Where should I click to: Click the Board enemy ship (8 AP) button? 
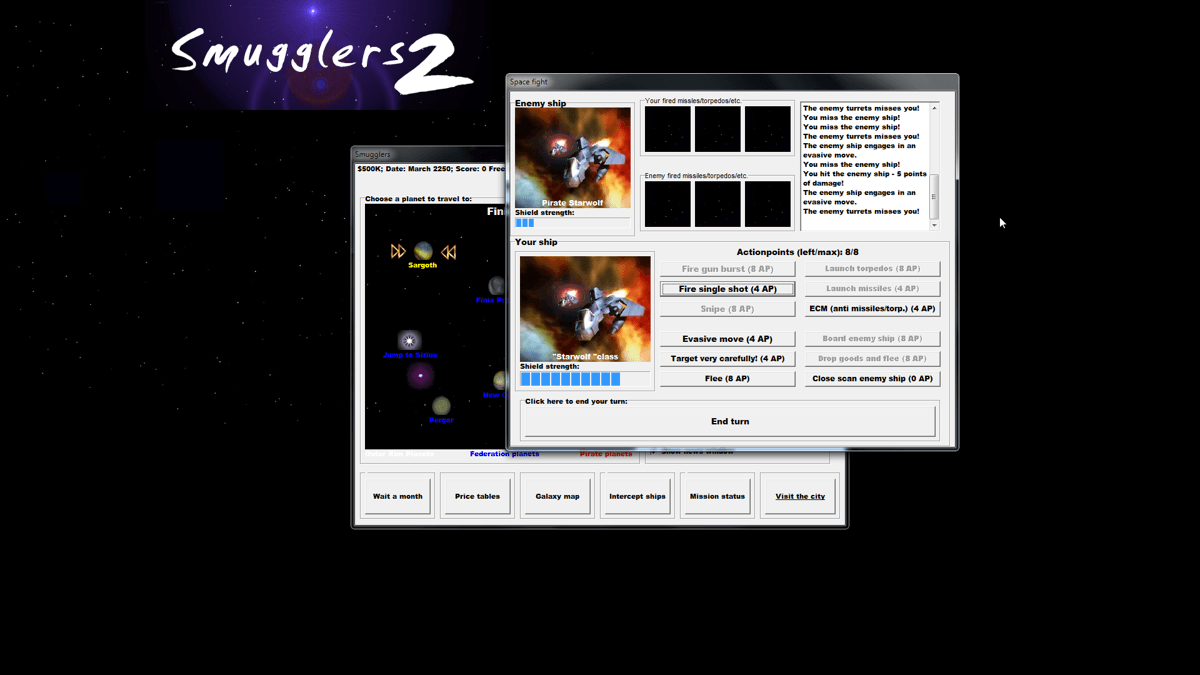(x=872, y=339)
